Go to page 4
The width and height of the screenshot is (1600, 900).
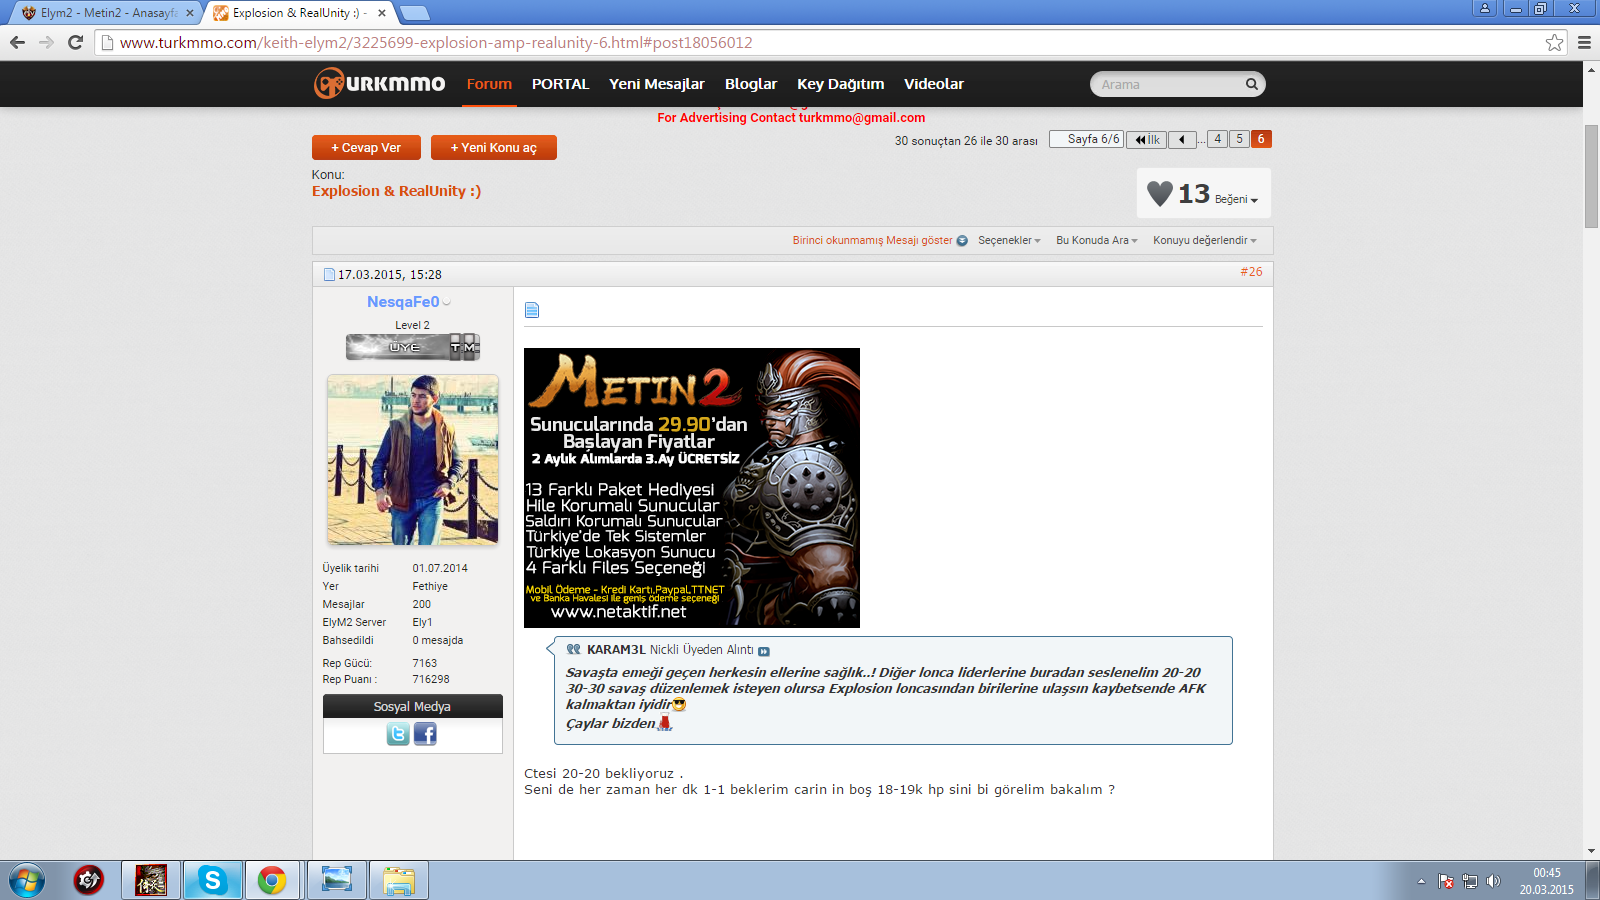[x=1217, y=139]
